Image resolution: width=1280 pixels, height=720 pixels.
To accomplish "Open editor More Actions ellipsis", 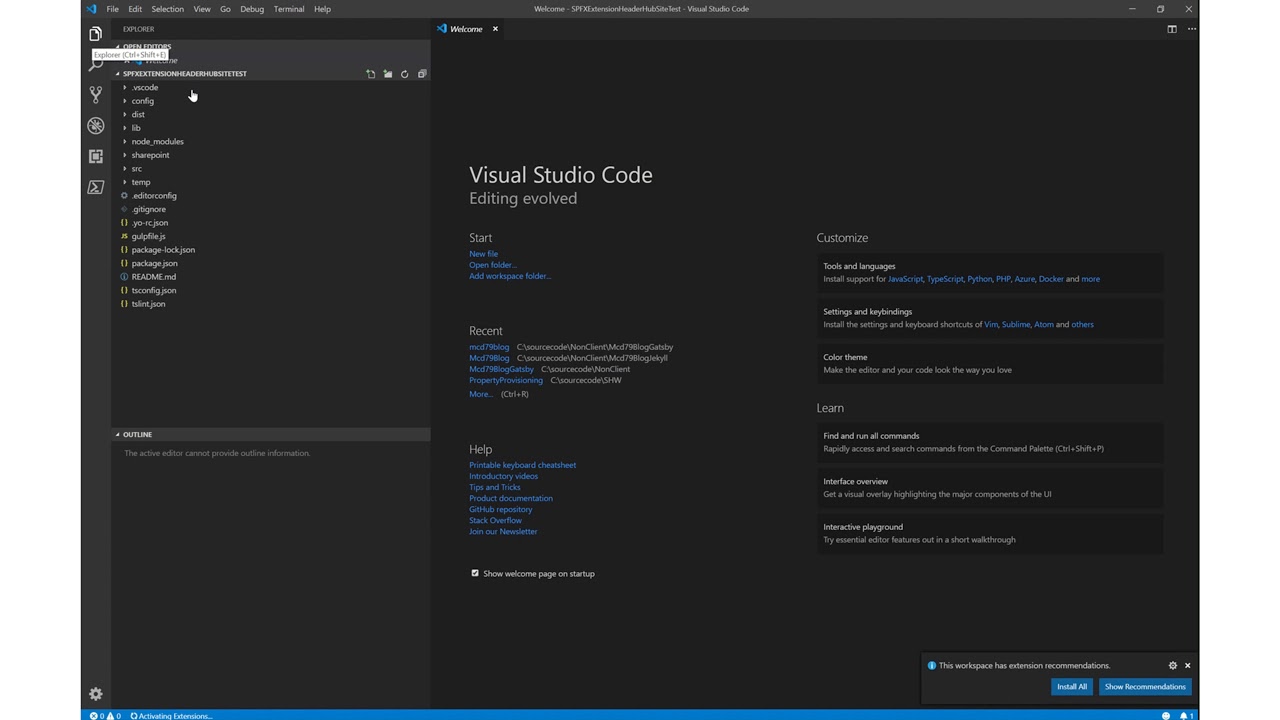I will 1191,29.
